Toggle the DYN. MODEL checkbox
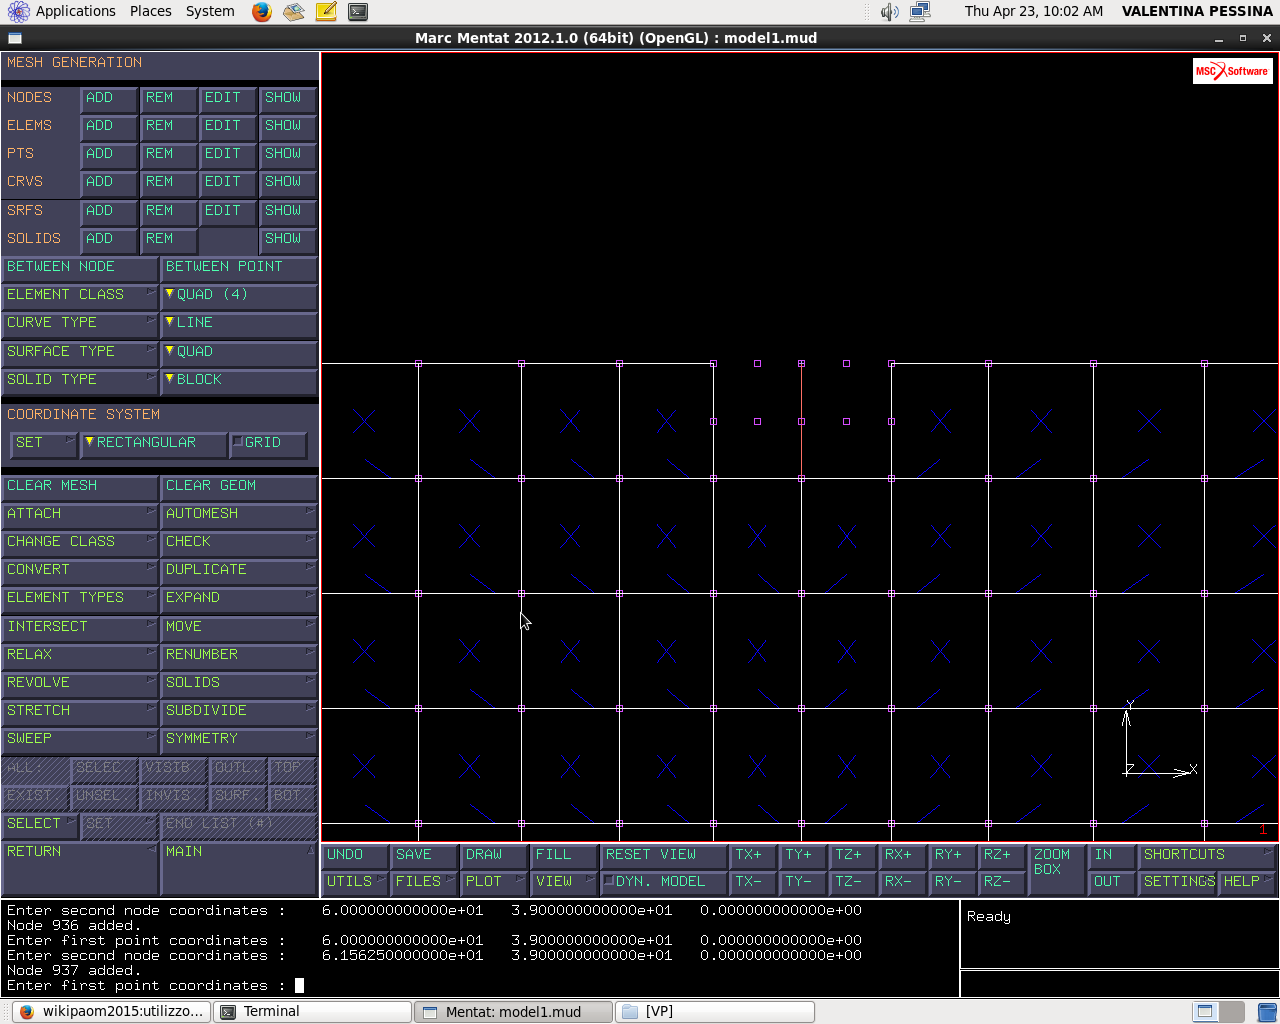 (x=663, y=882)
